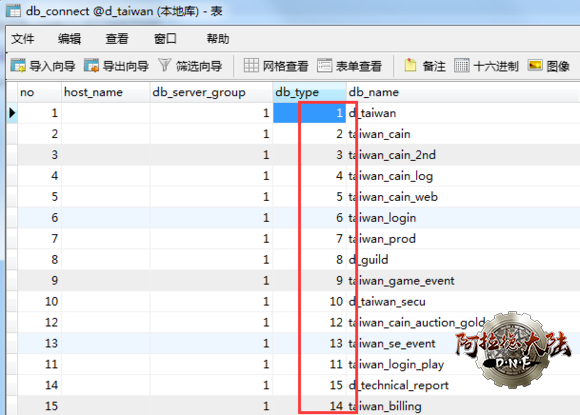
Task: Click the Export Wizard icon (导出向导)
Action: (91, 65)
